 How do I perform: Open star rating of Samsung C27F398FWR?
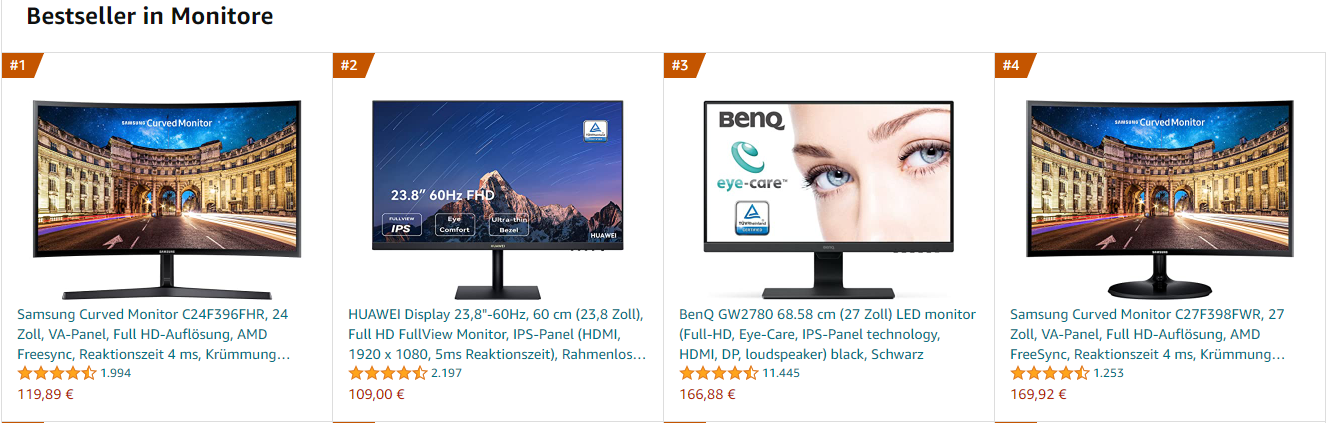(x=1050, y=373)
